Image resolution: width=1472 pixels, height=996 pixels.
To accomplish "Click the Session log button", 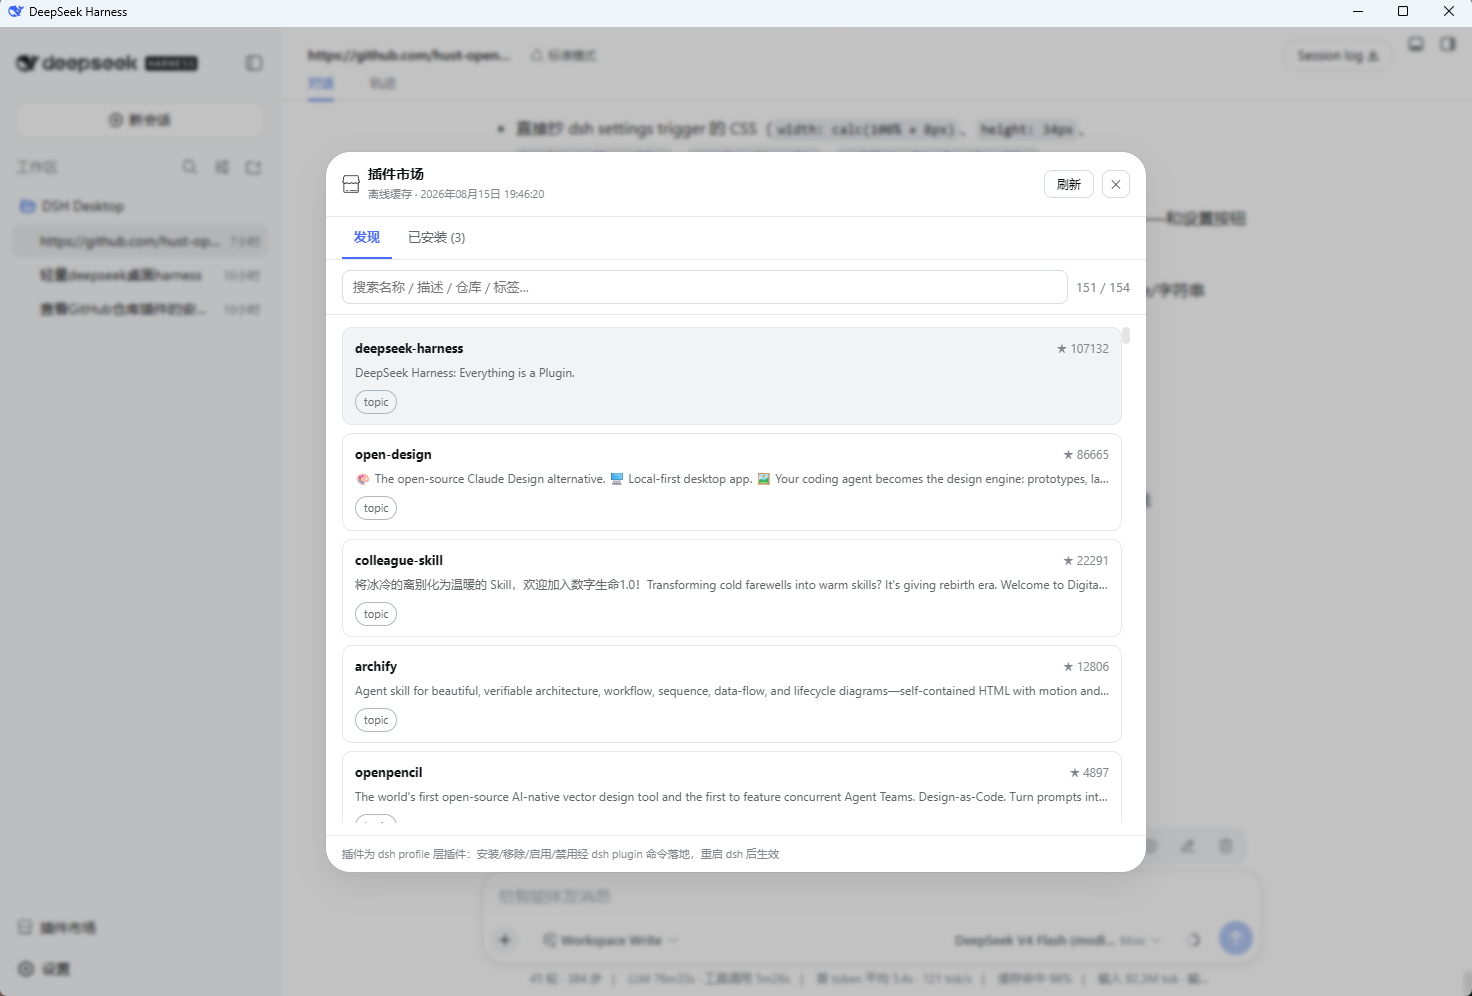I will tap(1337, 56).
